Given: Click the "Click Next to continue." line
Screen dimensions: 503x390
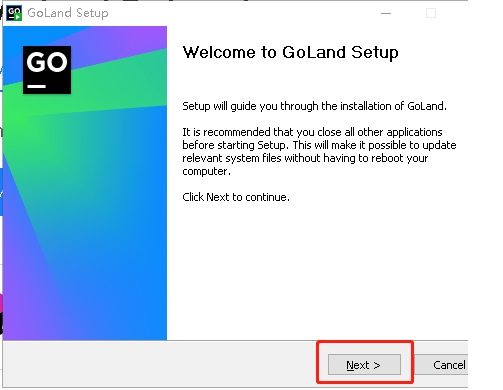Looking at the screenshot, I should pos(236,197).
